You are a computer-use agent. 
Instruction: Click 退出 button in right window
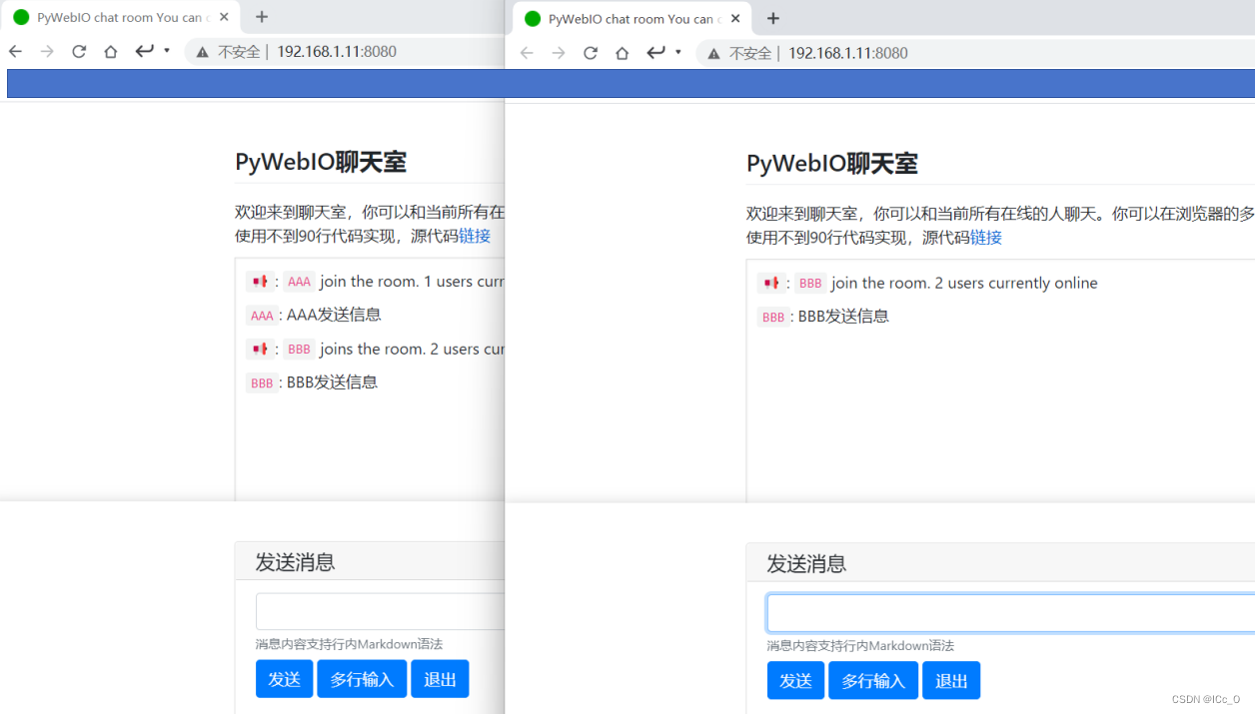(951, 680)
